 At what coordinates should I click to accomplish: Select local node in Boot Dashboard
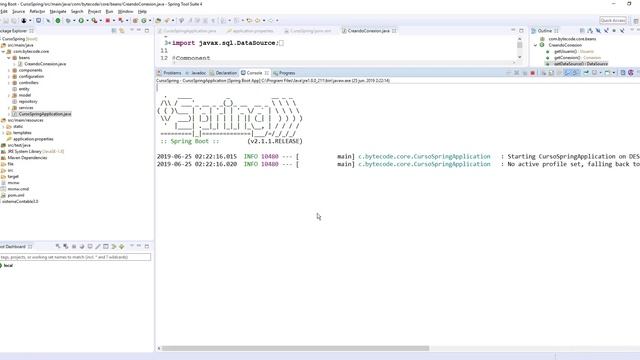8,265
